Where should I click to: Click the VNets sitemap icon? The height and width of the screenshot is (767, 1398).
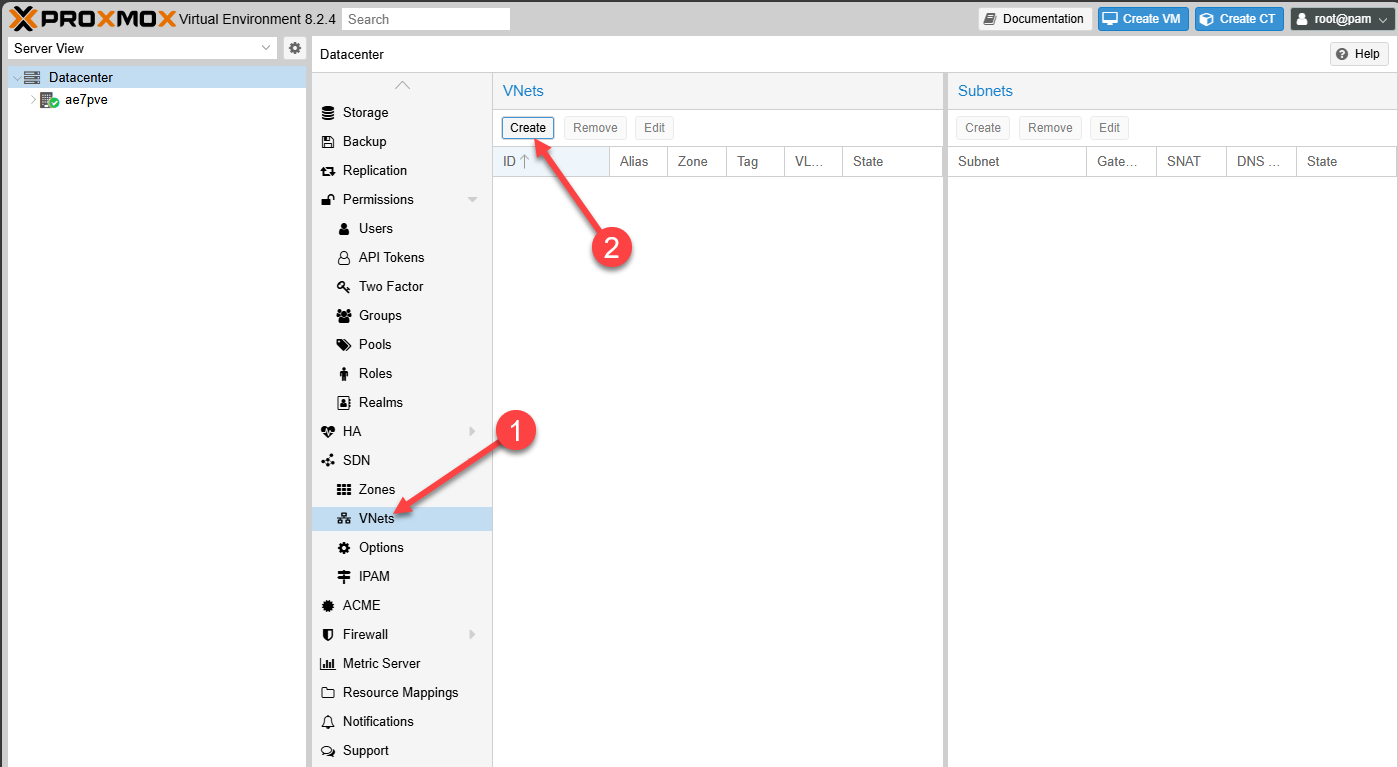(344, 519)
